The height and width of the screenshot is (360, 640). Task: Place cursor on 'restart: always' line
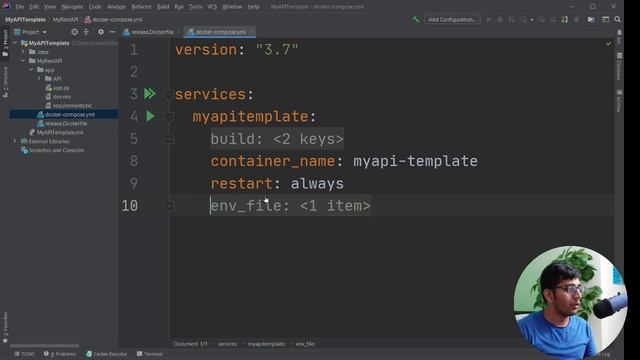(x=277, y=184)
